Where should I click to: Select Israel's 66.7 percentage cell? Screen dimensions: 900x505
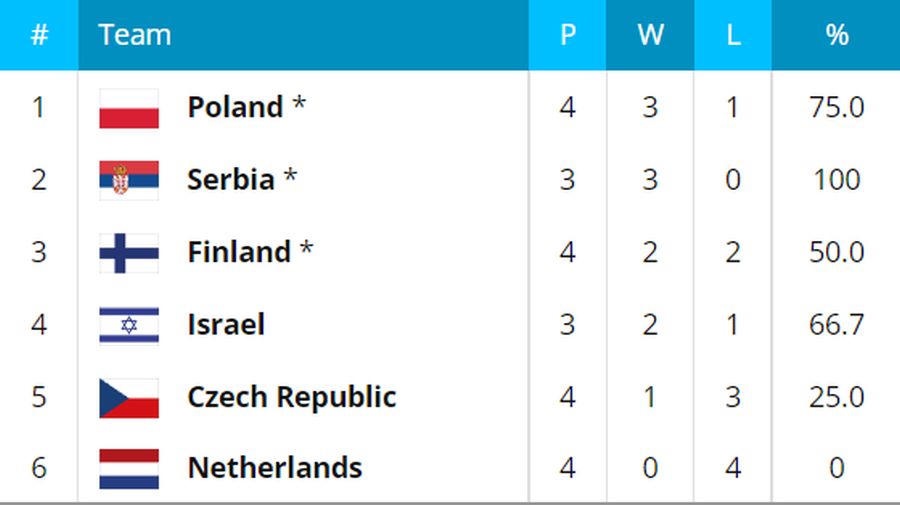(836, 324)
